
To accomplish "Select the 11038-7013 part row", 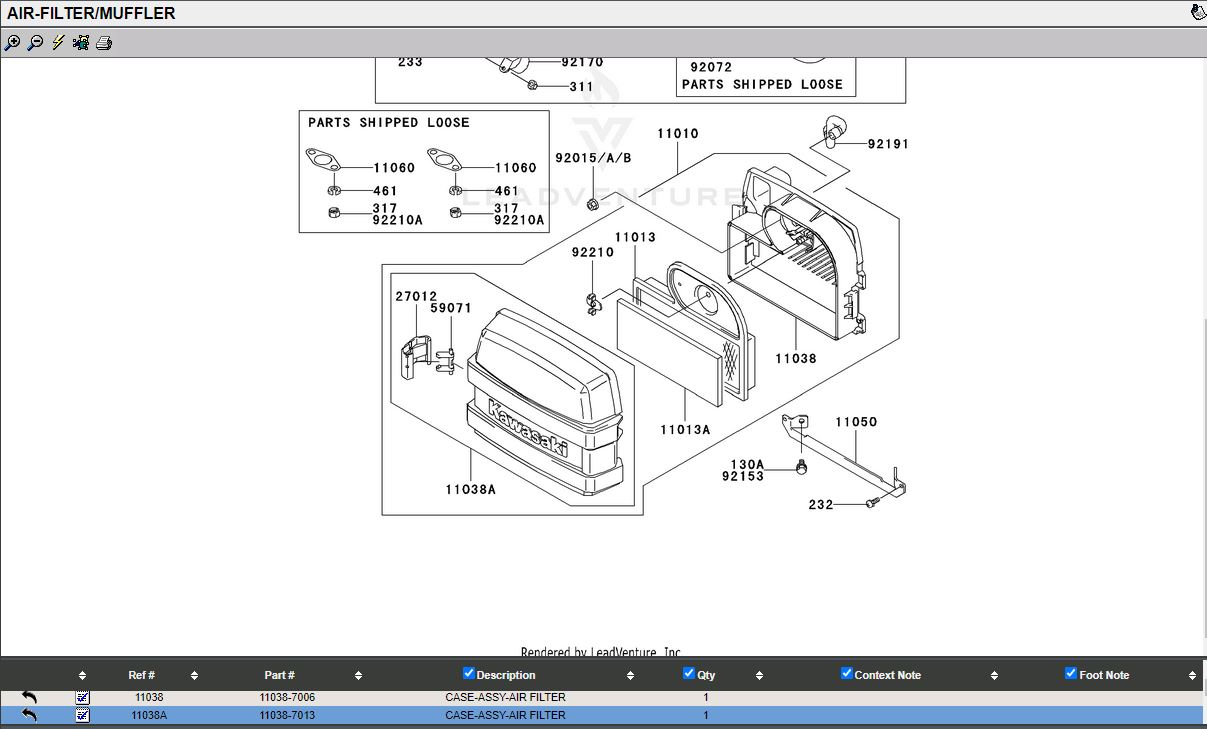I will point(287,715).
